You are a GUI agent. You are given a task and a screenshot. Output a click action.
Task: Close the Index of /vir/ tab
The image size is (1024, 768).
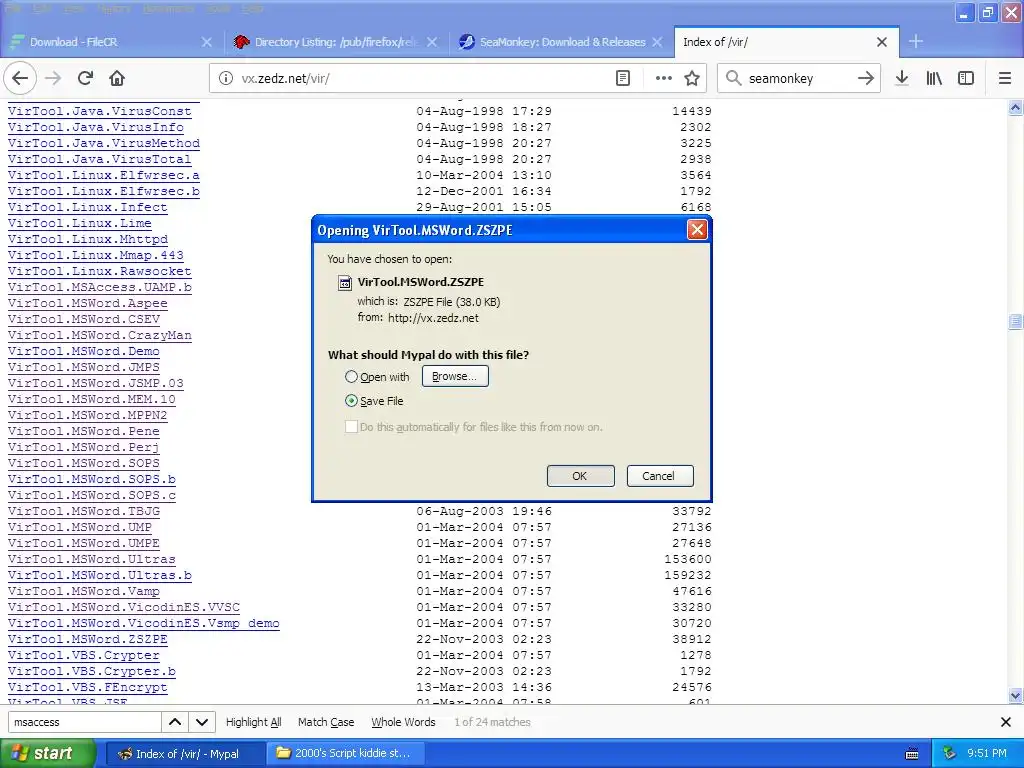click(x=882, y=42)
